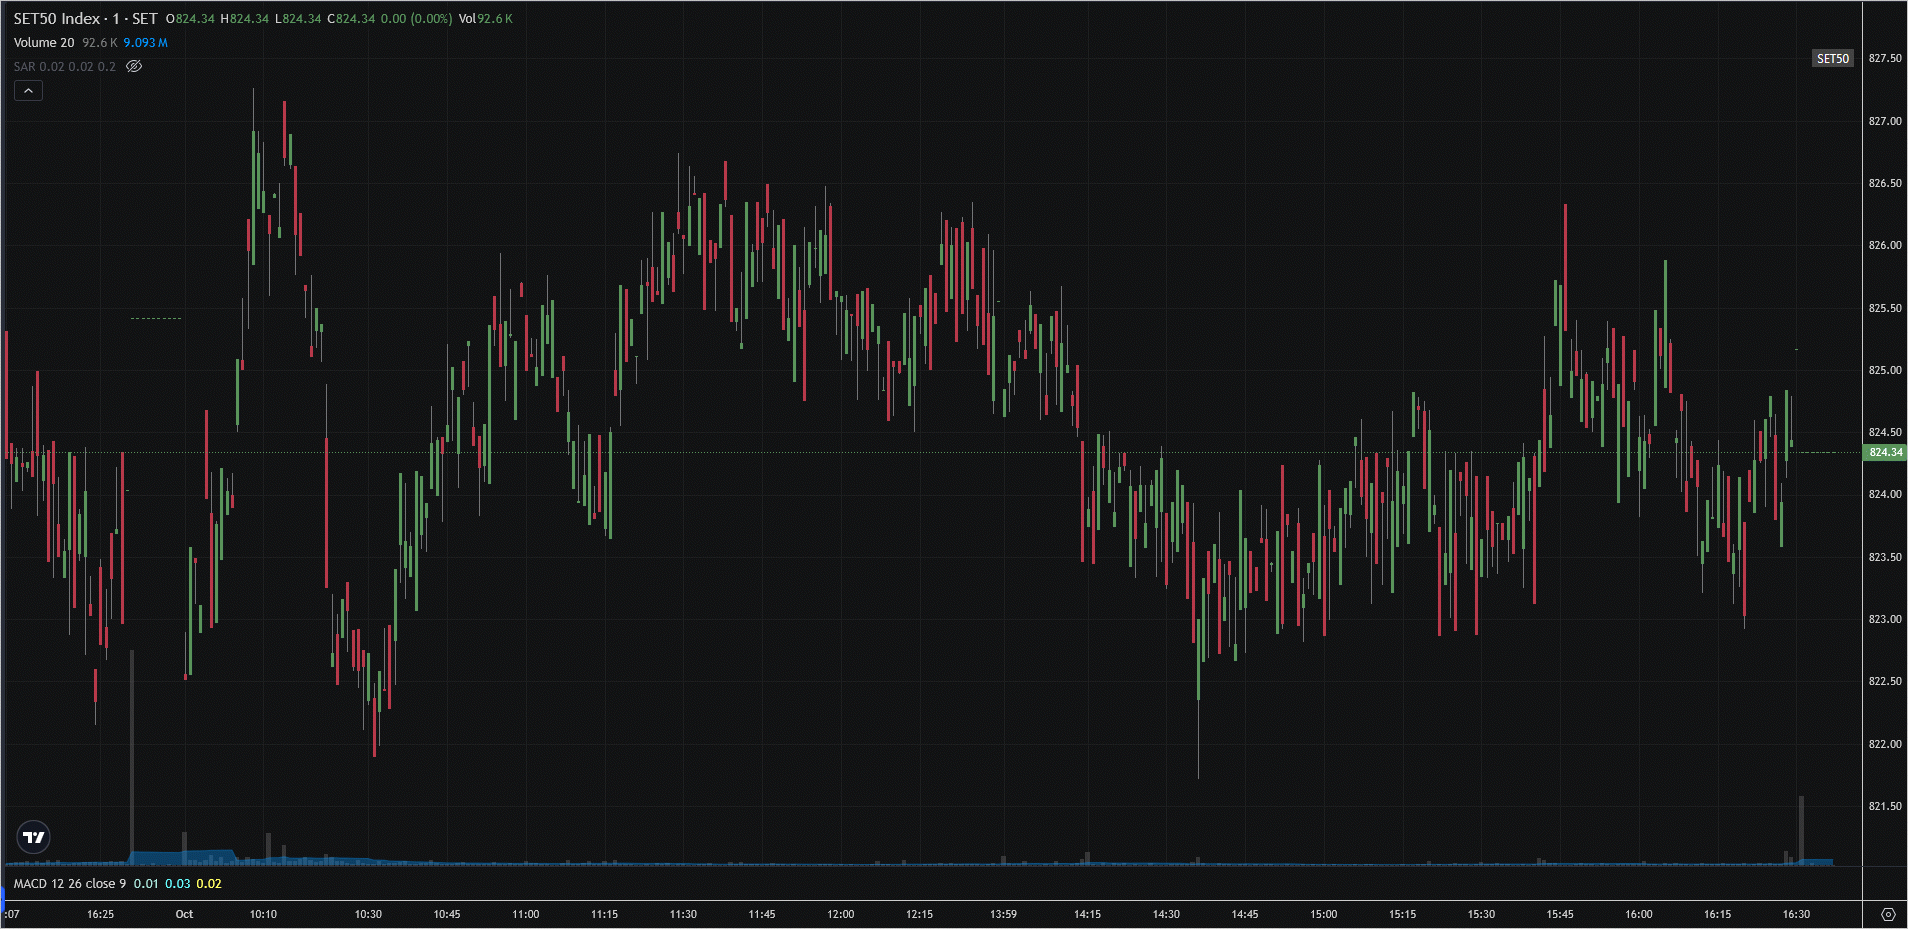
Task: Select the MACD 12 26 close 9 legend
Action: [70, 884]
